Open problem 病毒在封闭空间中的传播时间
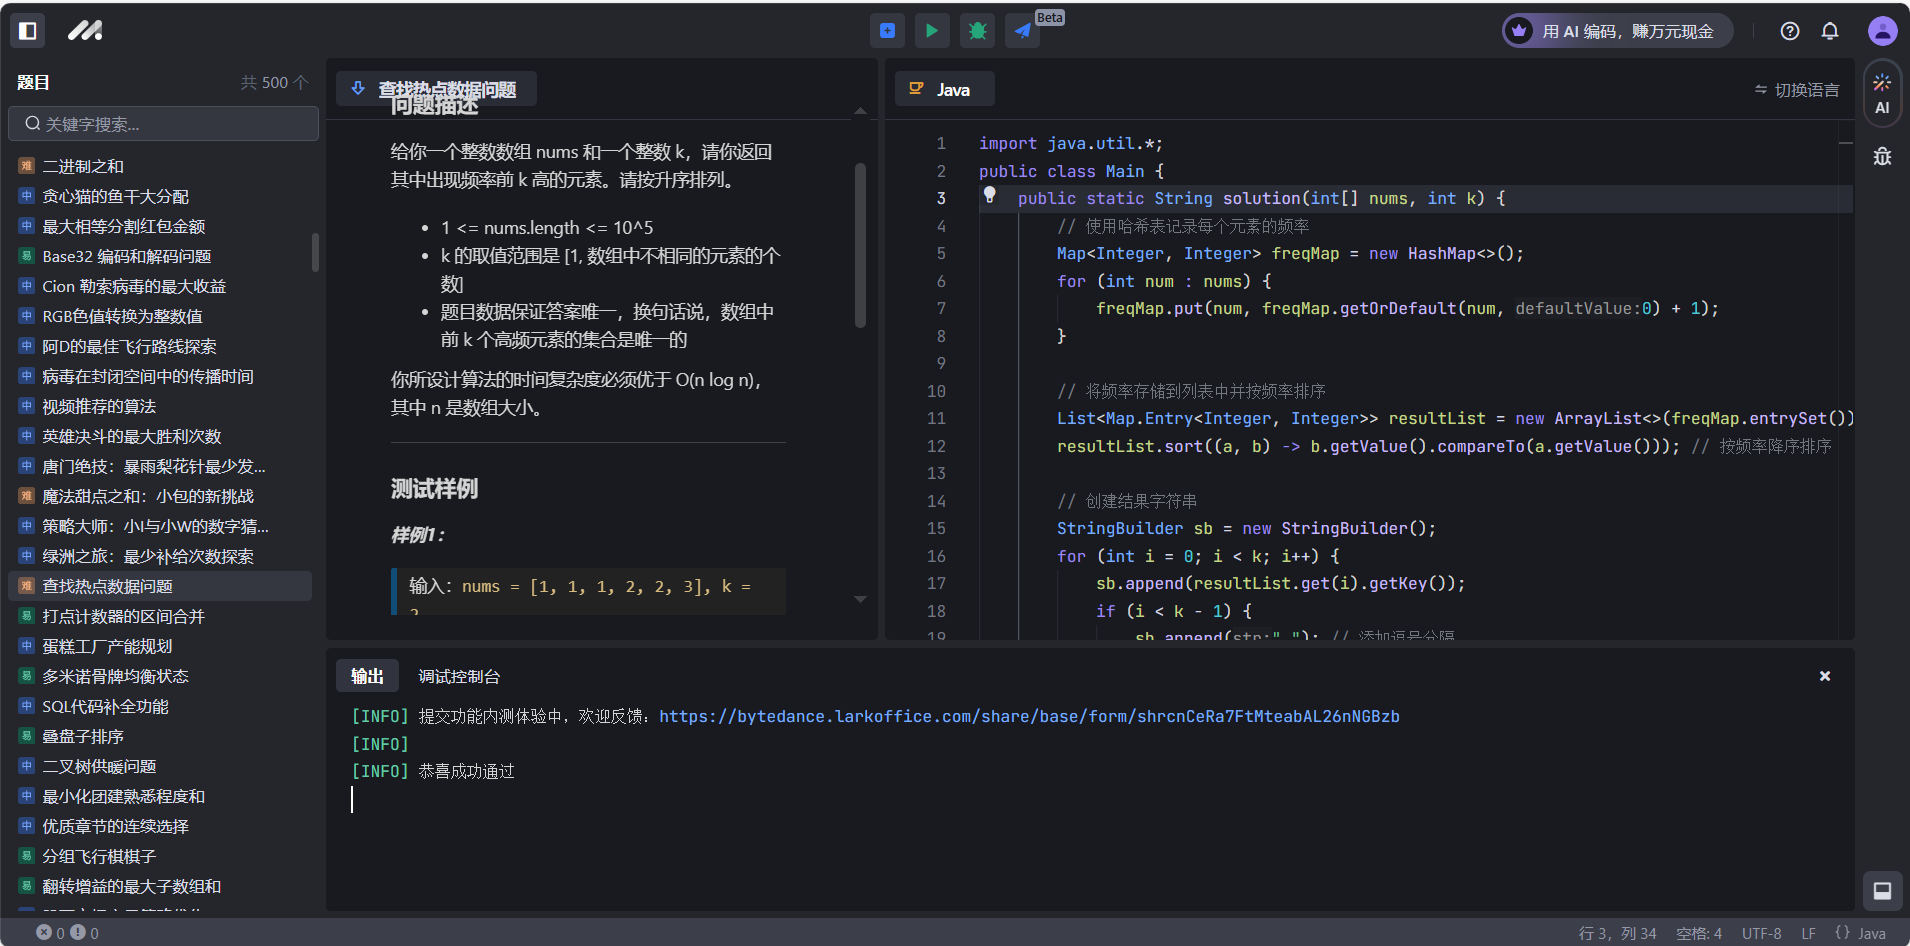The image size is (1910, 946). [160, 376]
